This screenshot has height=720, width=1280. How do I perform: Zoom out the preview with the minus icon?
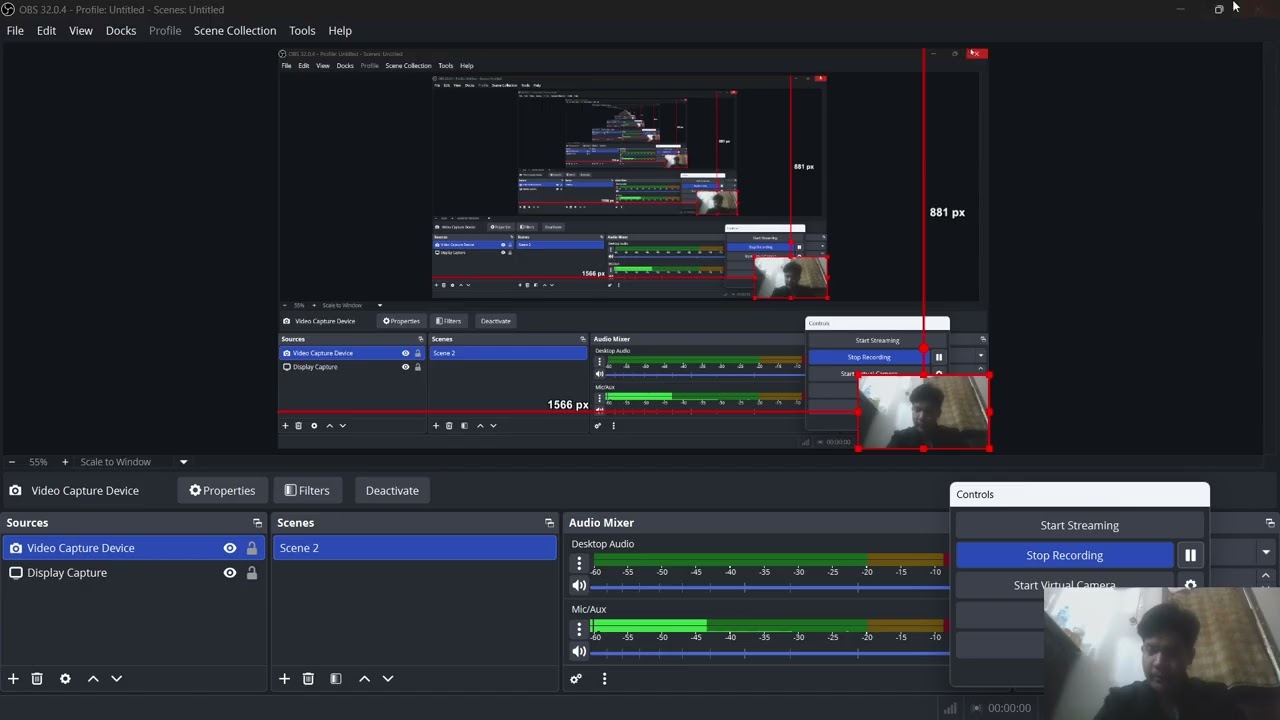(11, 462)
